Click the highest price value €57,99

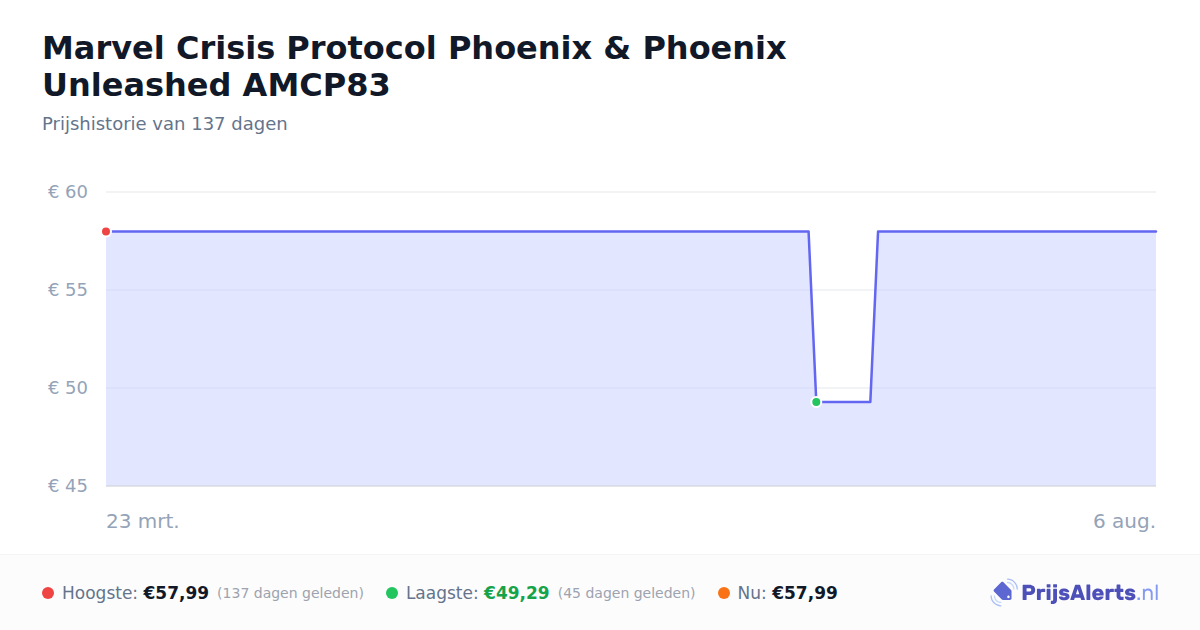point(176,593)
